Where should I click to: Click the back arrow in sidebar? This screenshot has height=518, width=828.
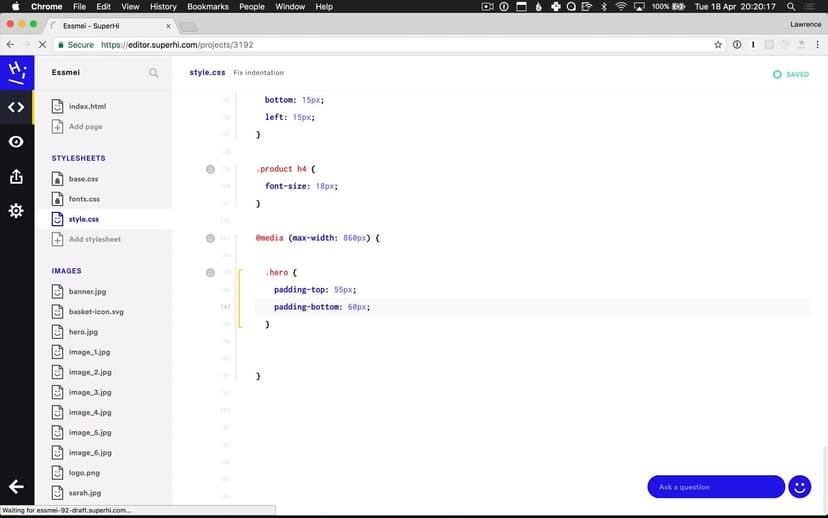16,486
